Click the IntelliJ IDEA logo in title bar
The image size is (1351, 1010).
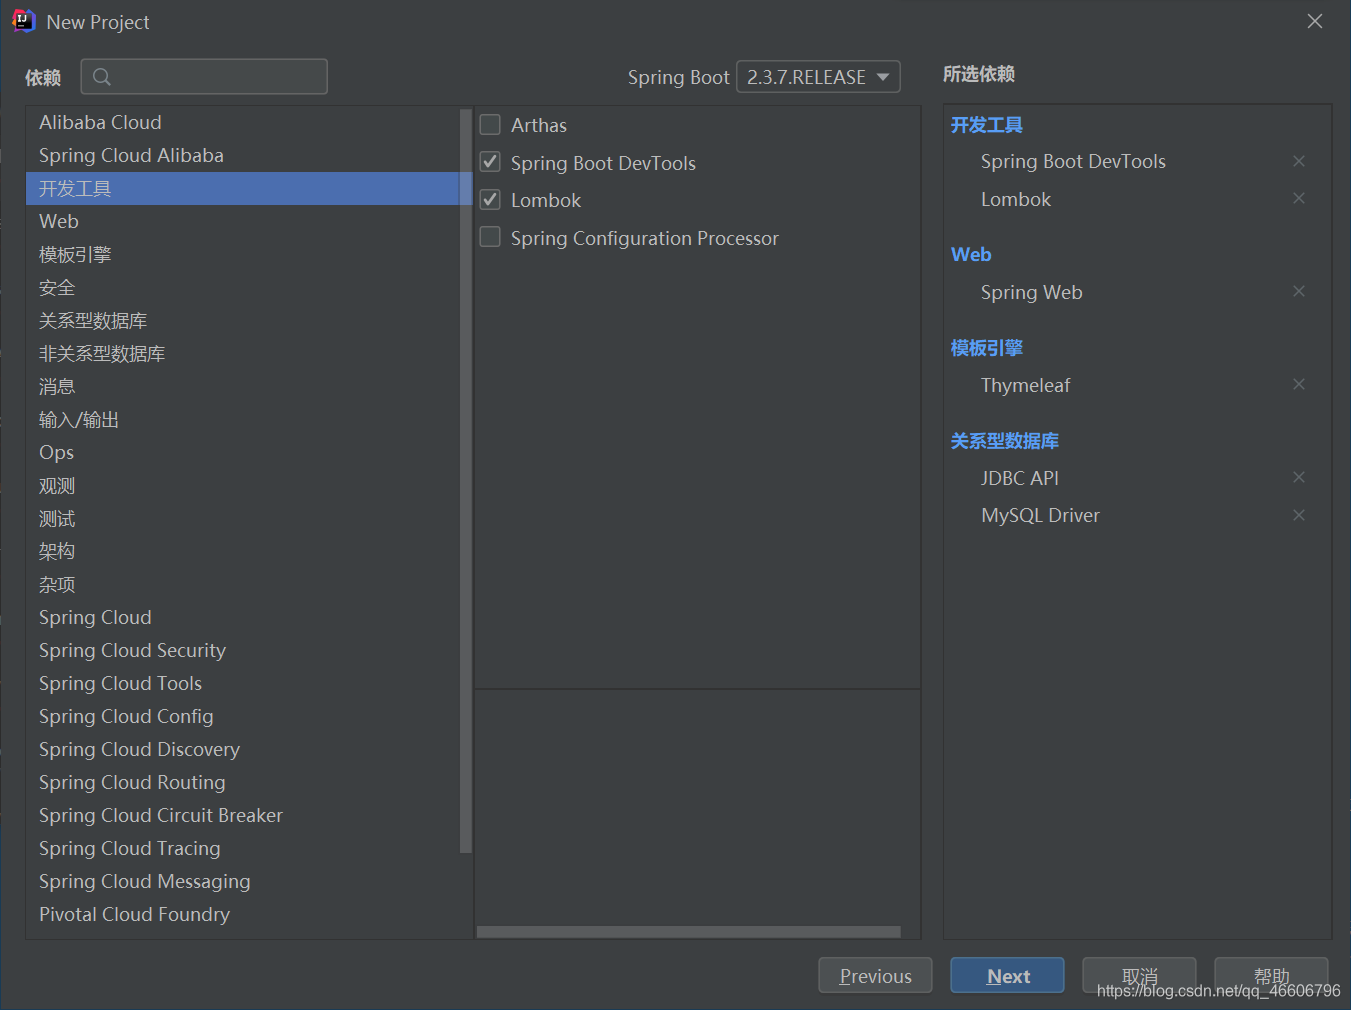pyautogui.click(x=23, y=21)
